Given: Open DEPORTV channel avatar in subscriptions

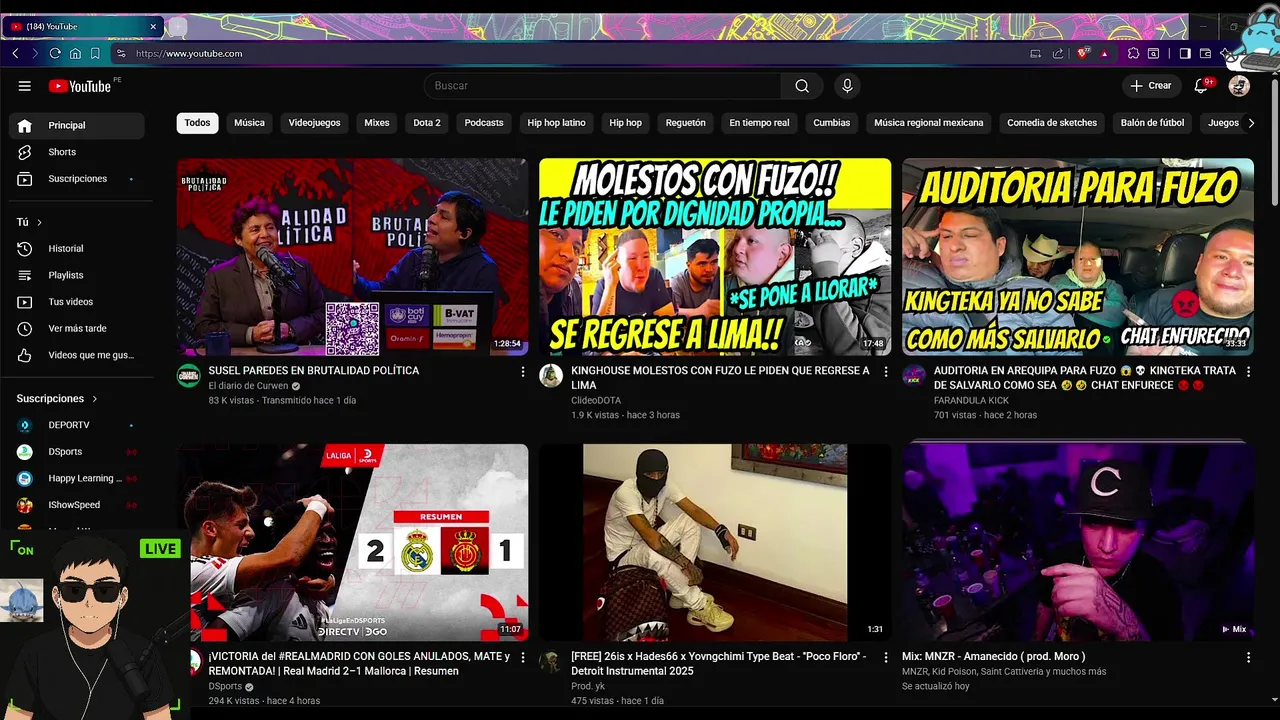Looking at the screenshot, I should (25, 425).
